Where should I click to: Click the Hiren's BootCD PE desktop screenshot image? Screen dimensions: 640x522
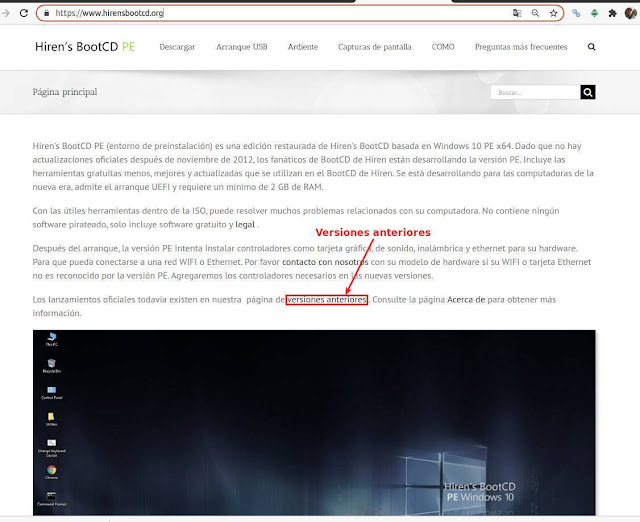[x=314, y=422]
